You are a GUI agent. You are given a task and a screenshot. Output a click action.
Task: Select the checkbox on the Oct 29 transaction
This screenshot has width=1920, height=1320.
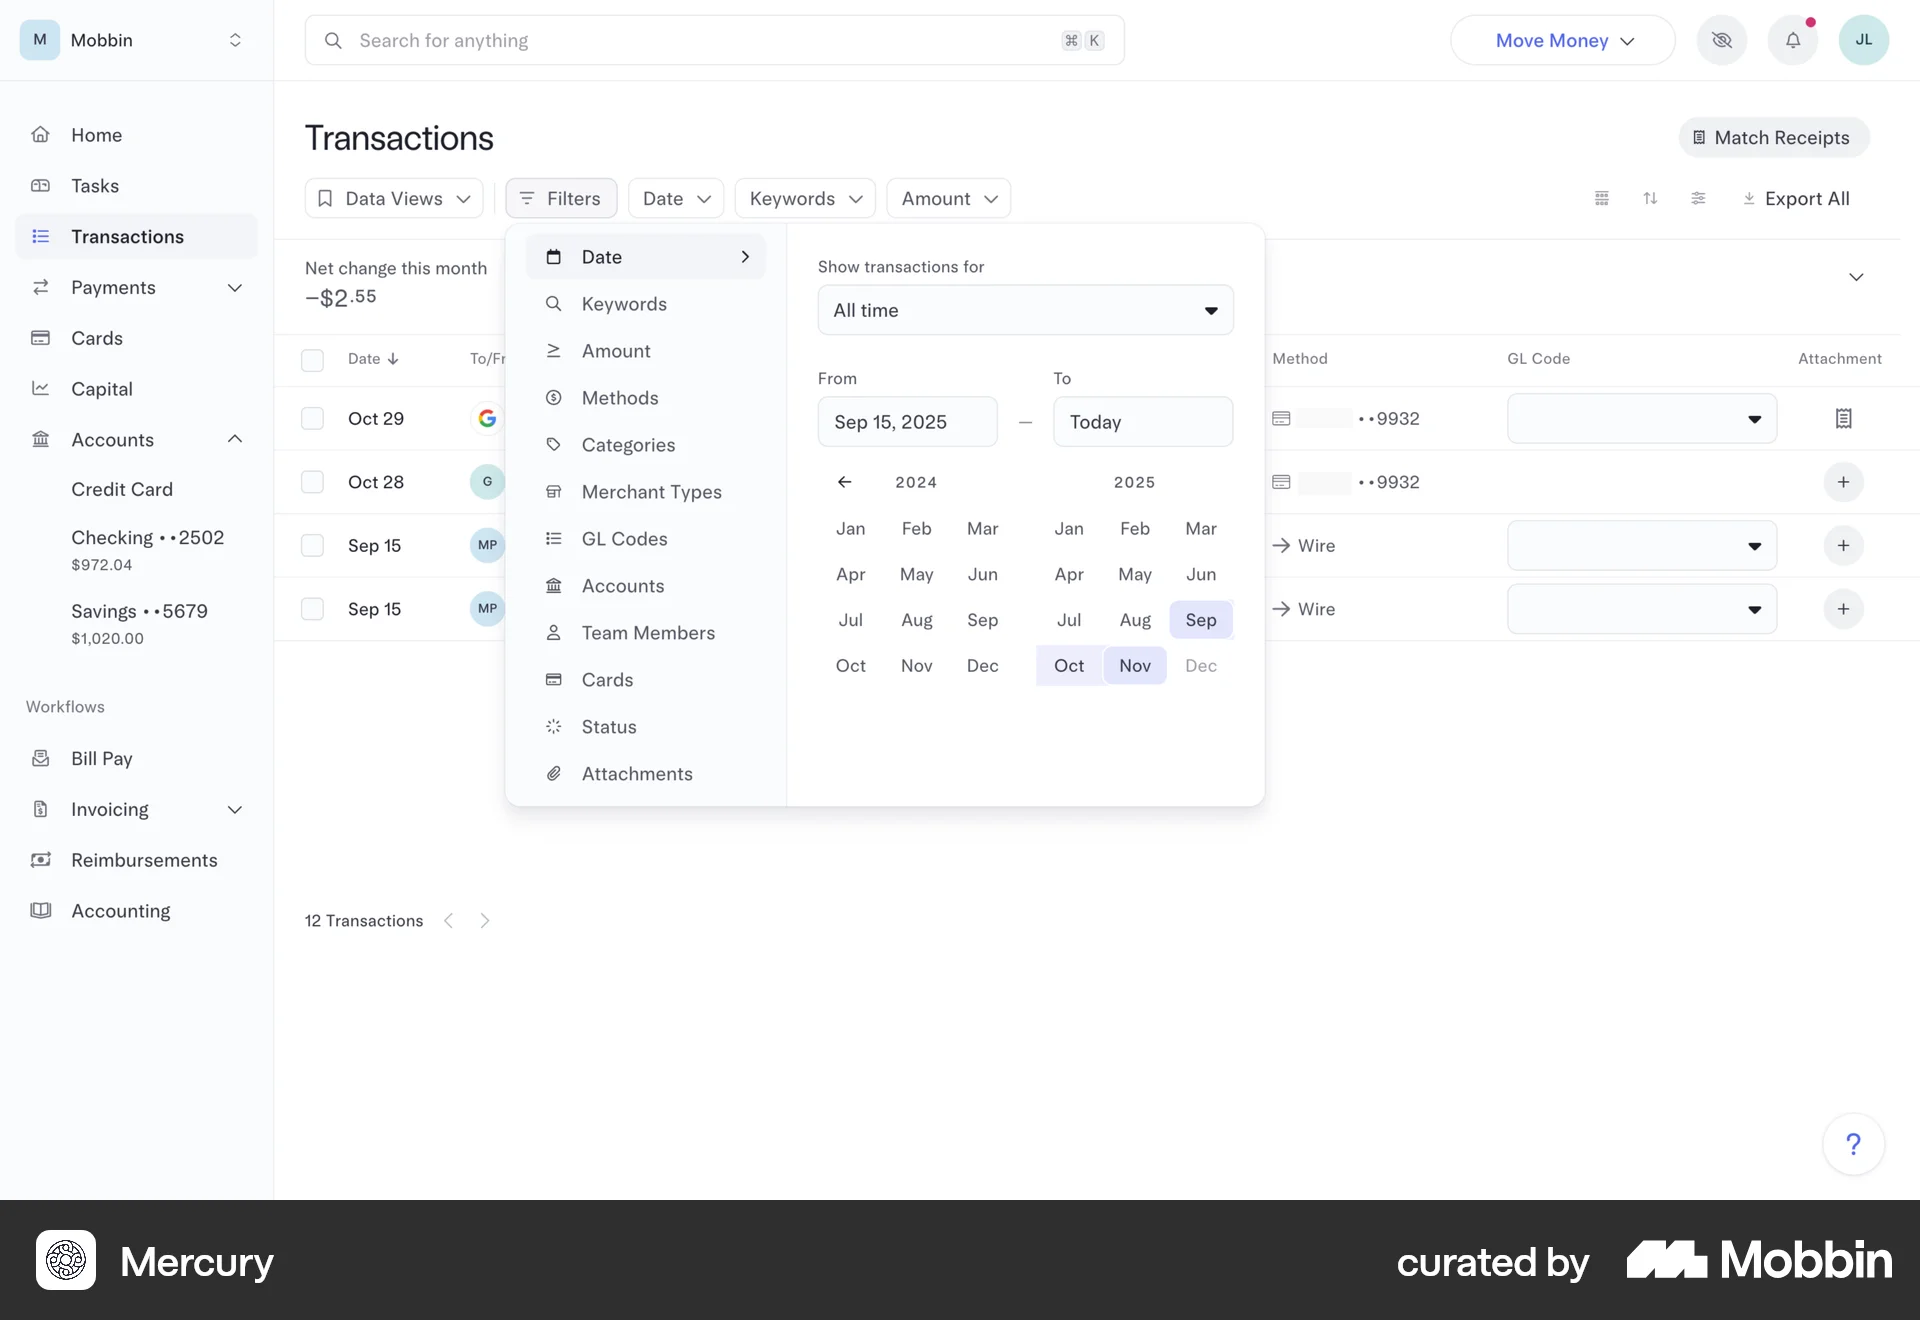click(x=312, y=418)
